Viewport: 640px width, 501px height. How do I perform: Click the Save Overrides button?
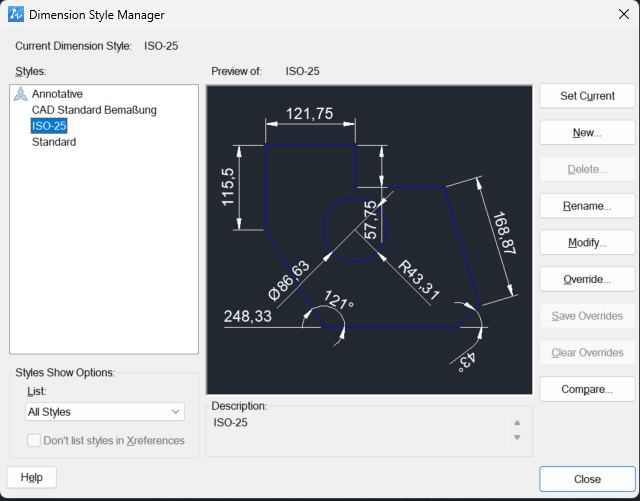coord(587,316)
